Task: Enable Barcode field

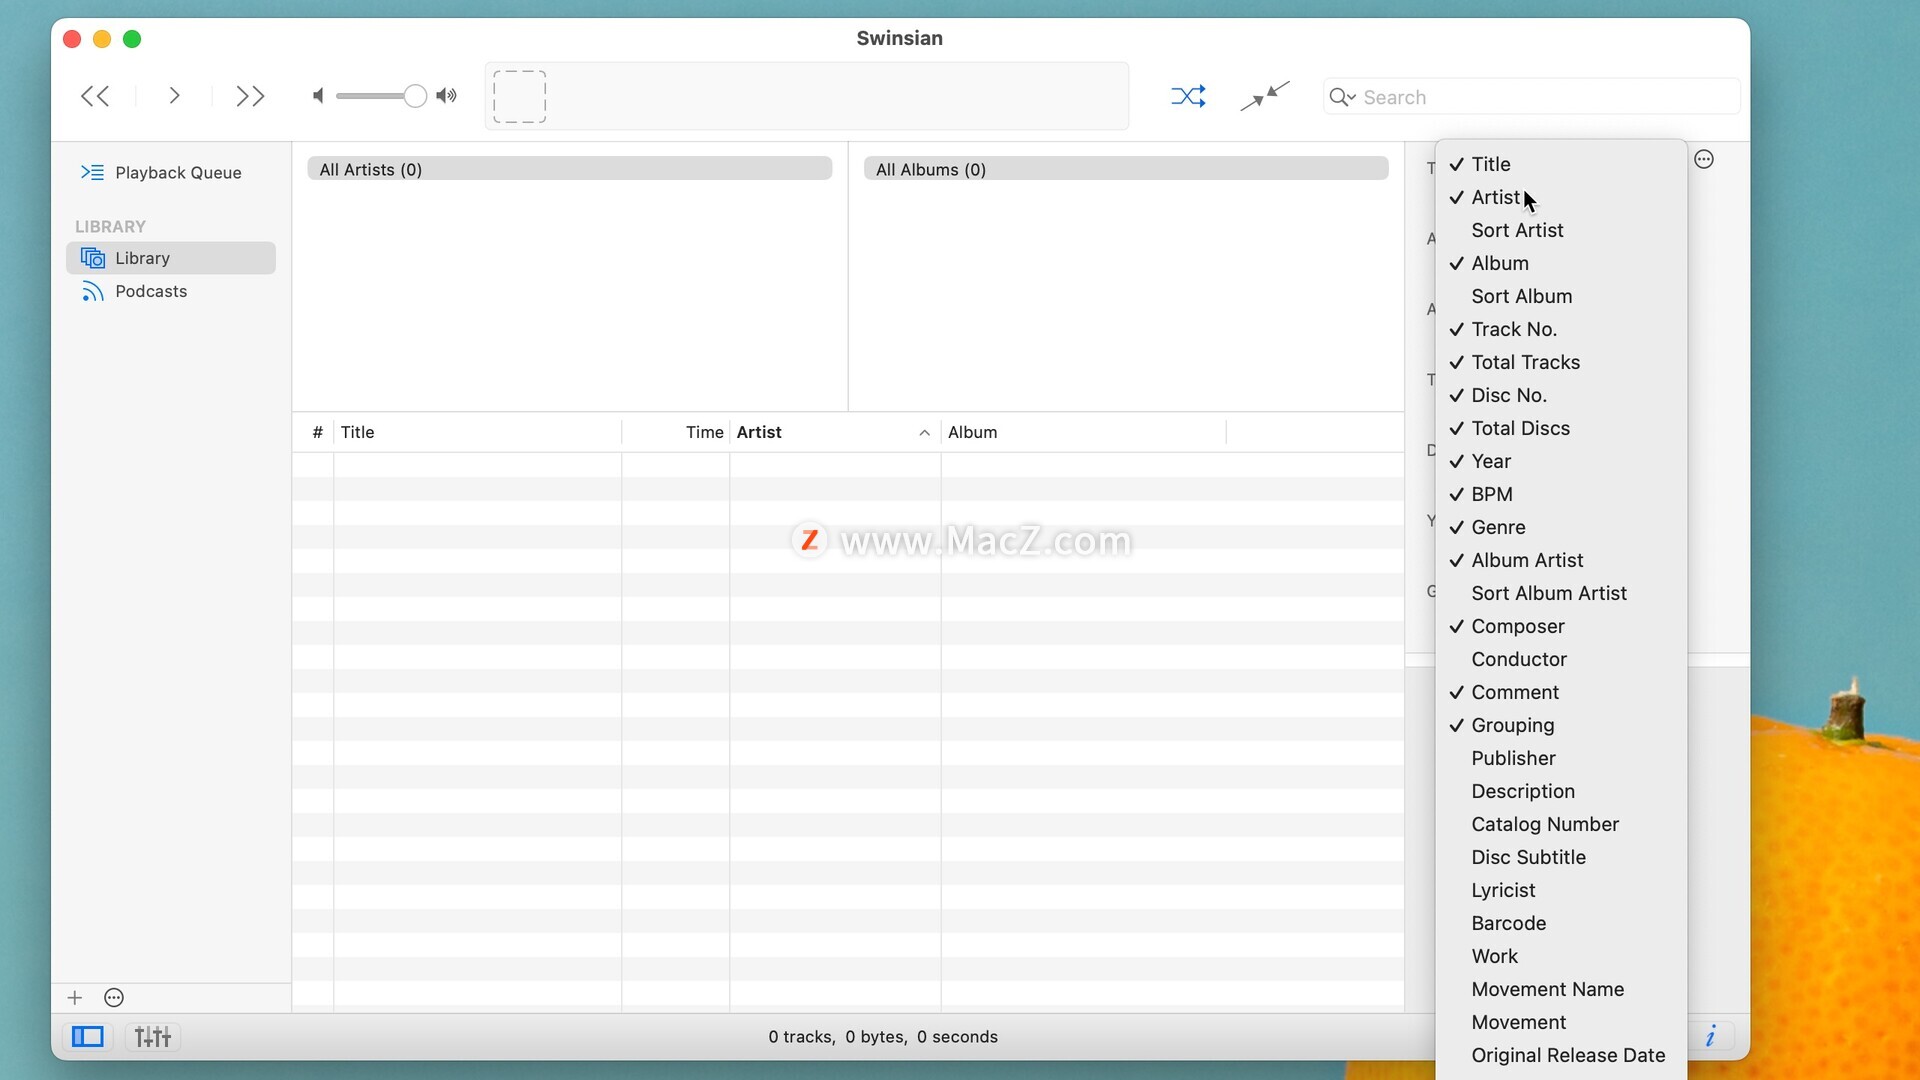Action: click(x=1561, y=923)
